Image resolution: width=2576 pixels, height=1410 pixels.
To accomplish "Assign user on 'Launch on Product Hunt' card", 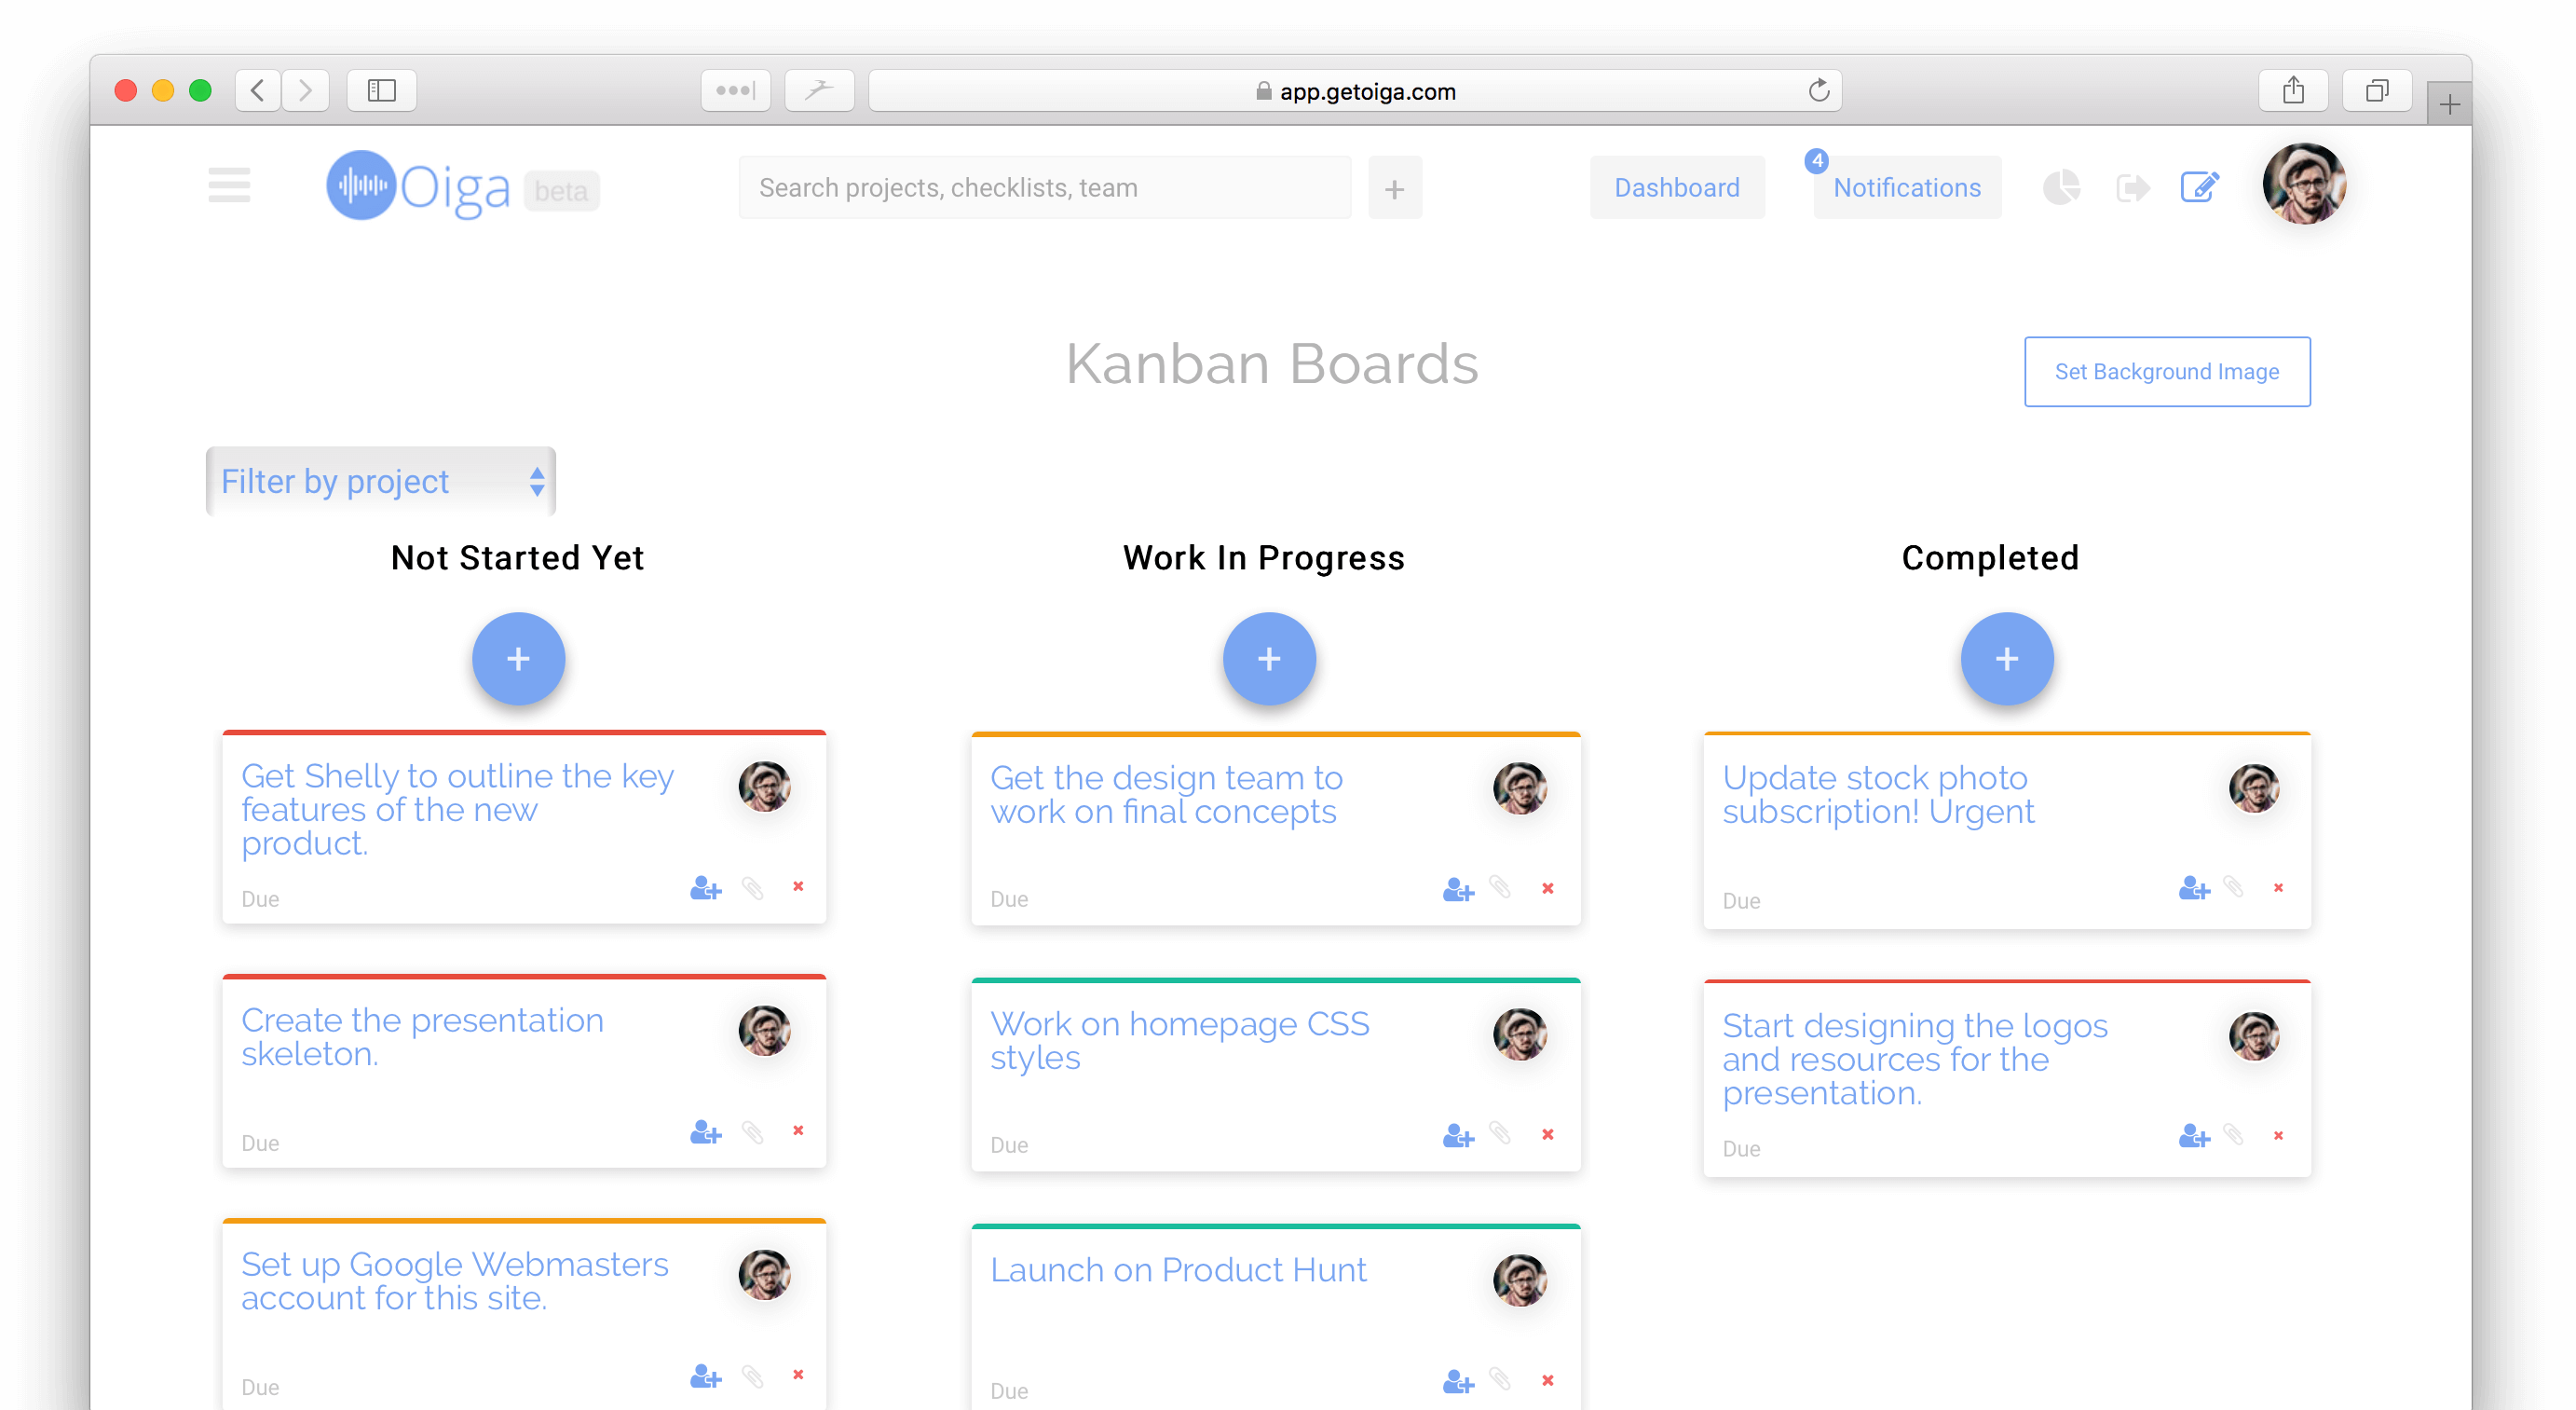I will tap(1458, 1382).
